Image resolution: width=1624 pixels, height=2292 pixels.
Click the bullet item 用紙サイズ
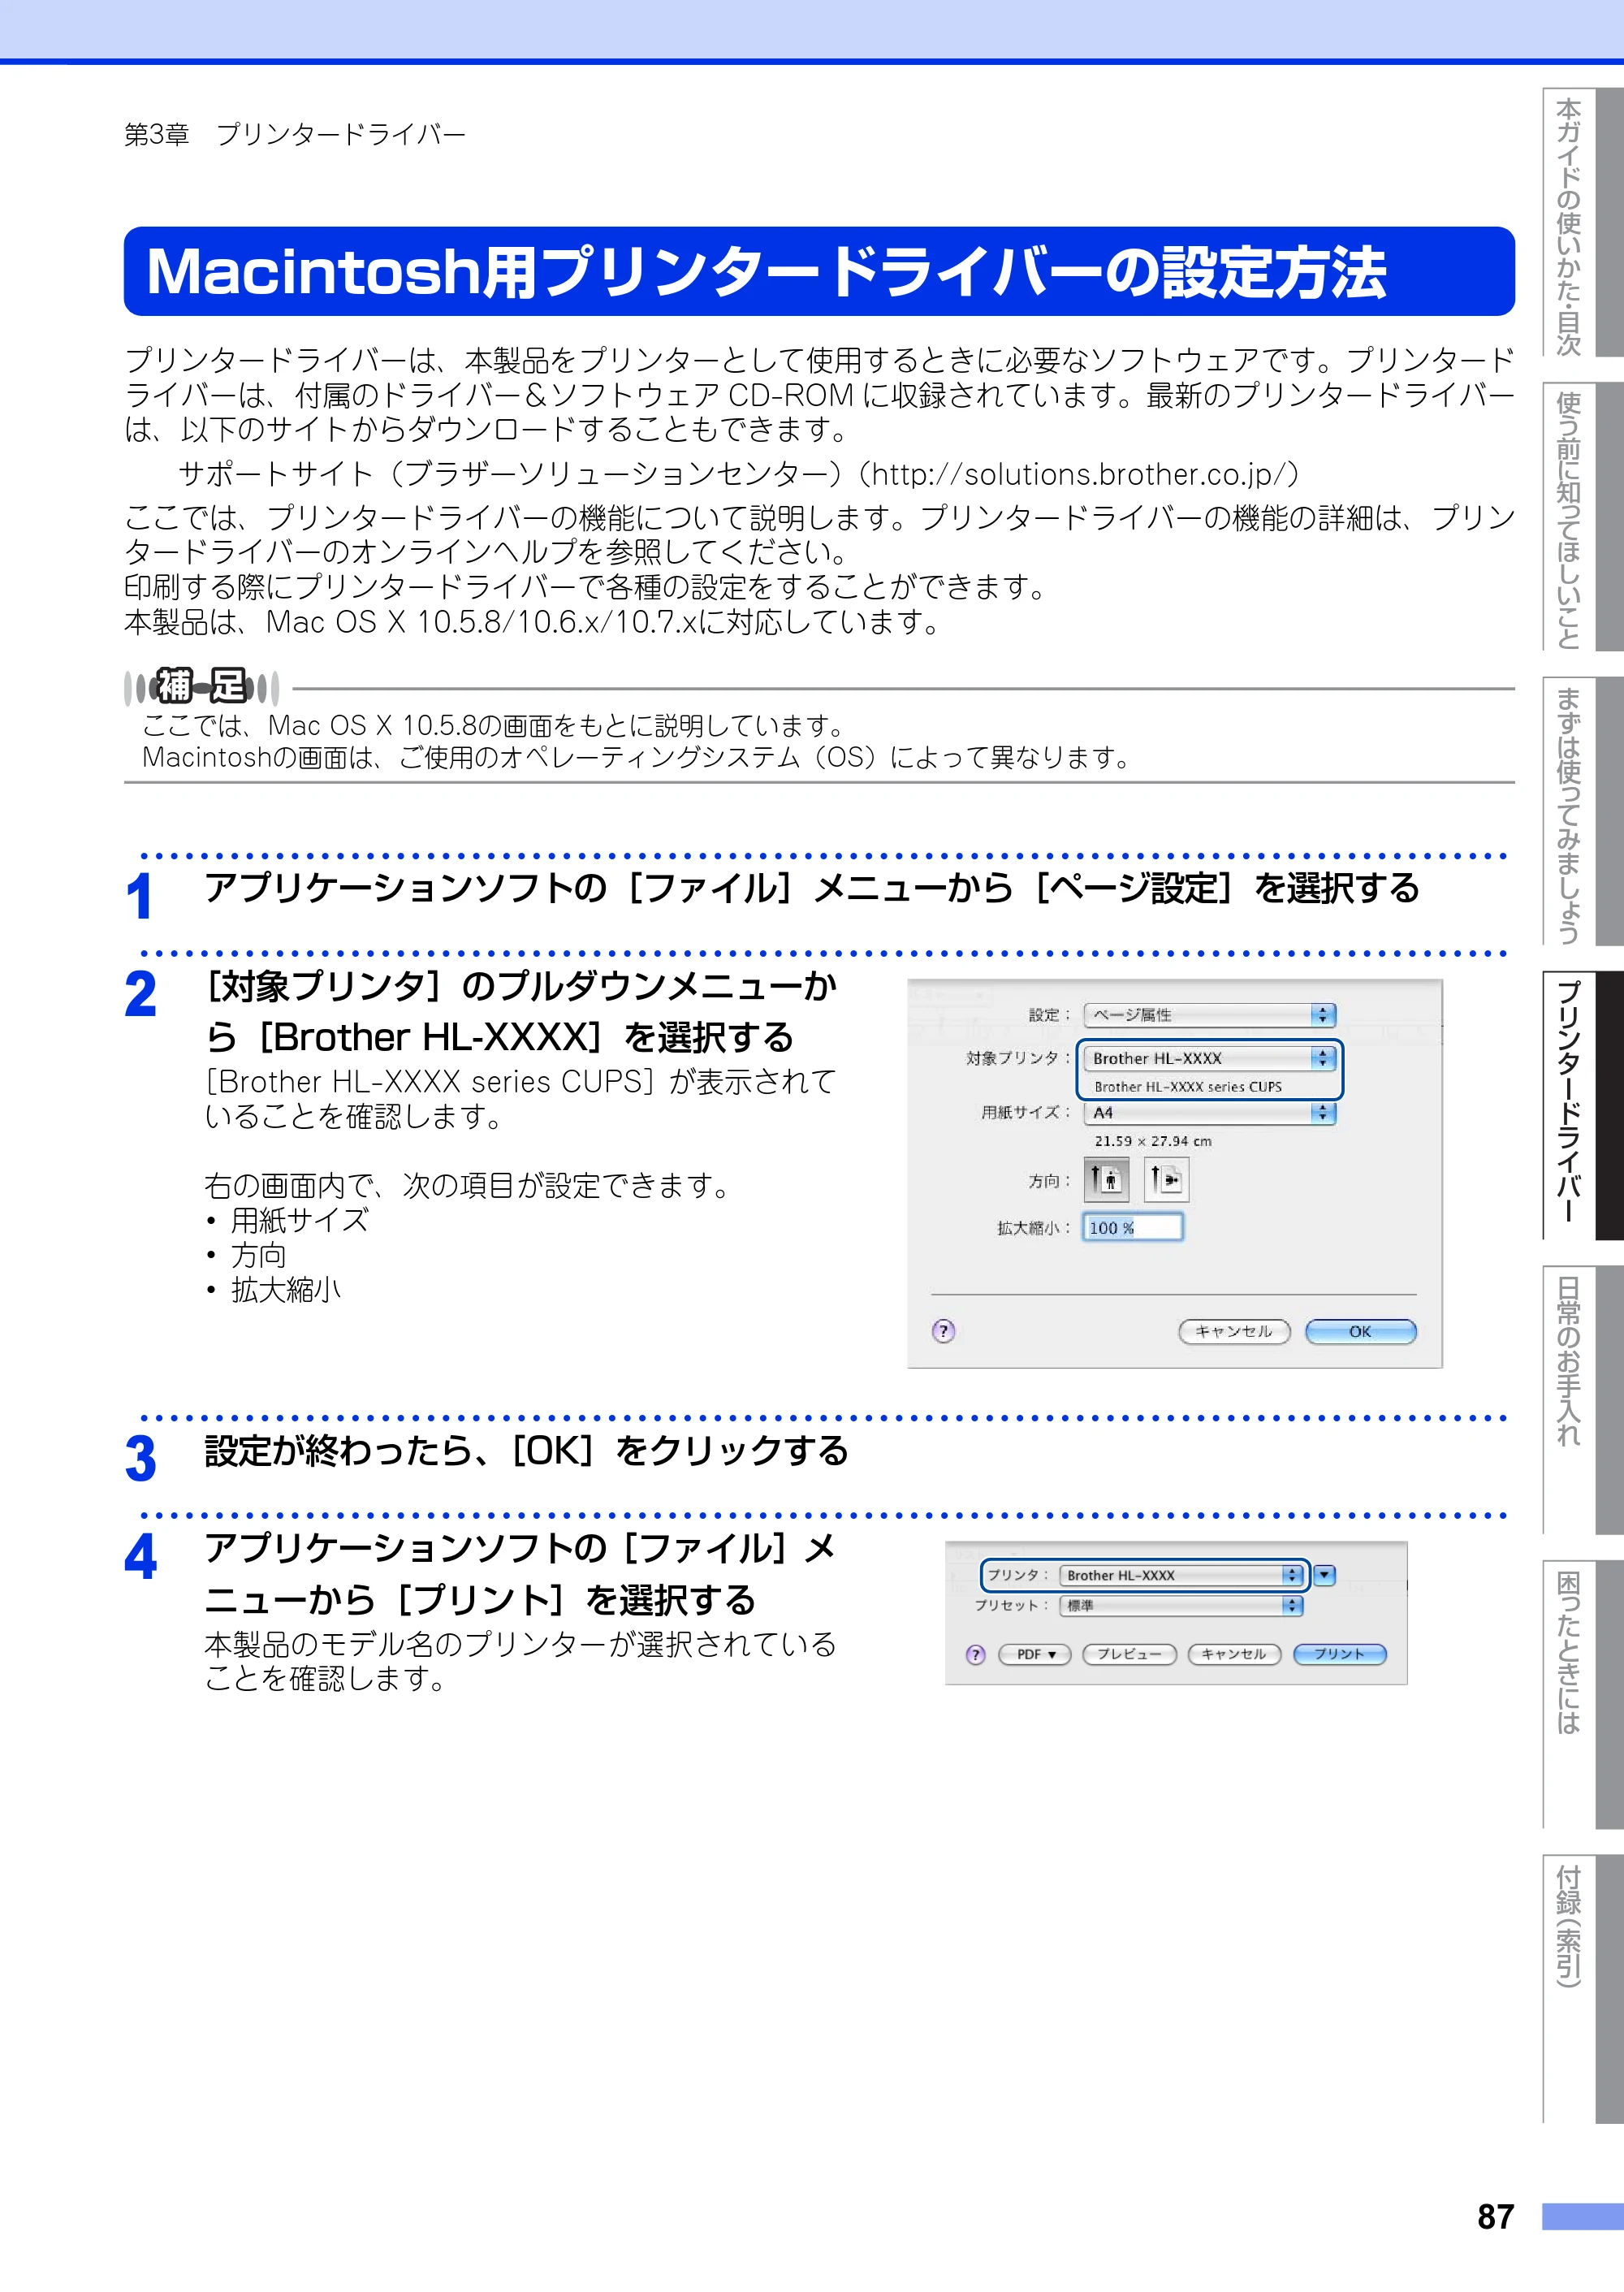pyautogui.click(x=300, y=1220)
